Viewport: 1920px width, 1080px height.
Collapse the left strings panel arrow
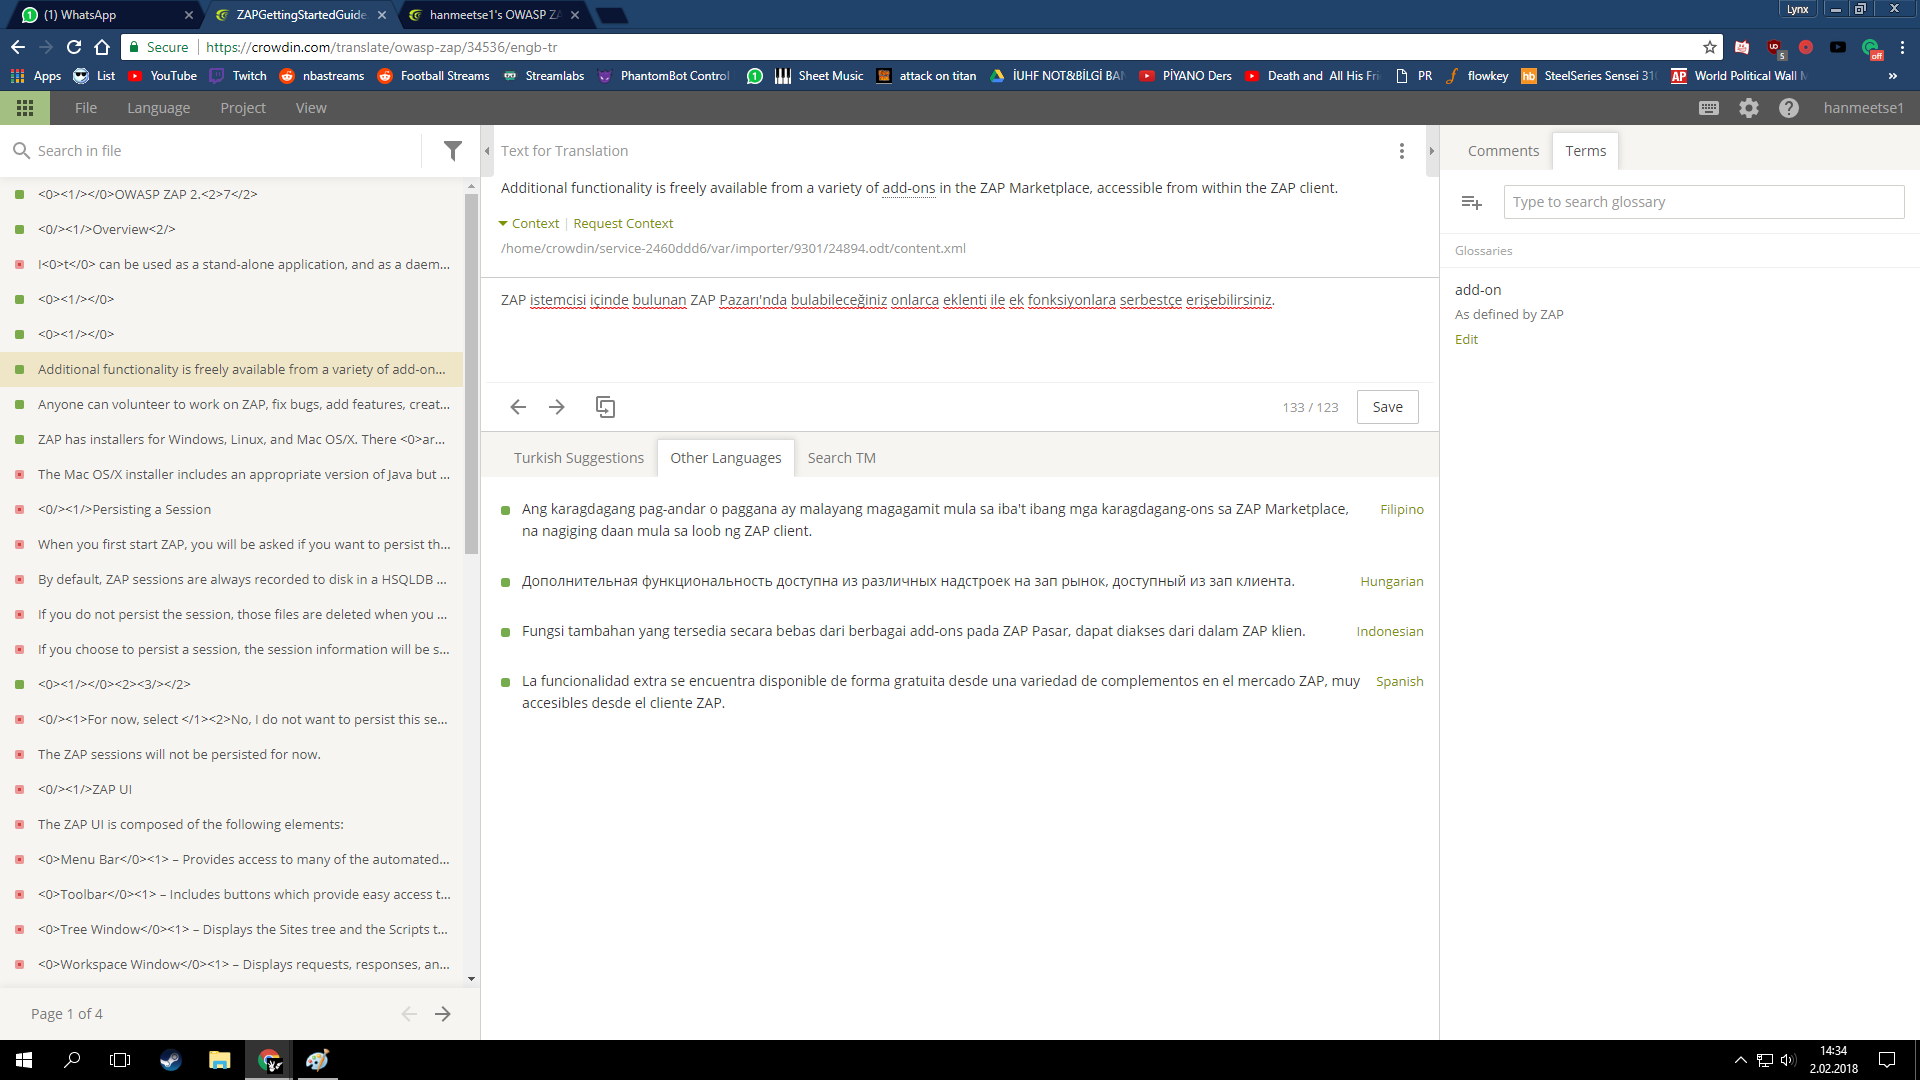[x=487, y=151]
